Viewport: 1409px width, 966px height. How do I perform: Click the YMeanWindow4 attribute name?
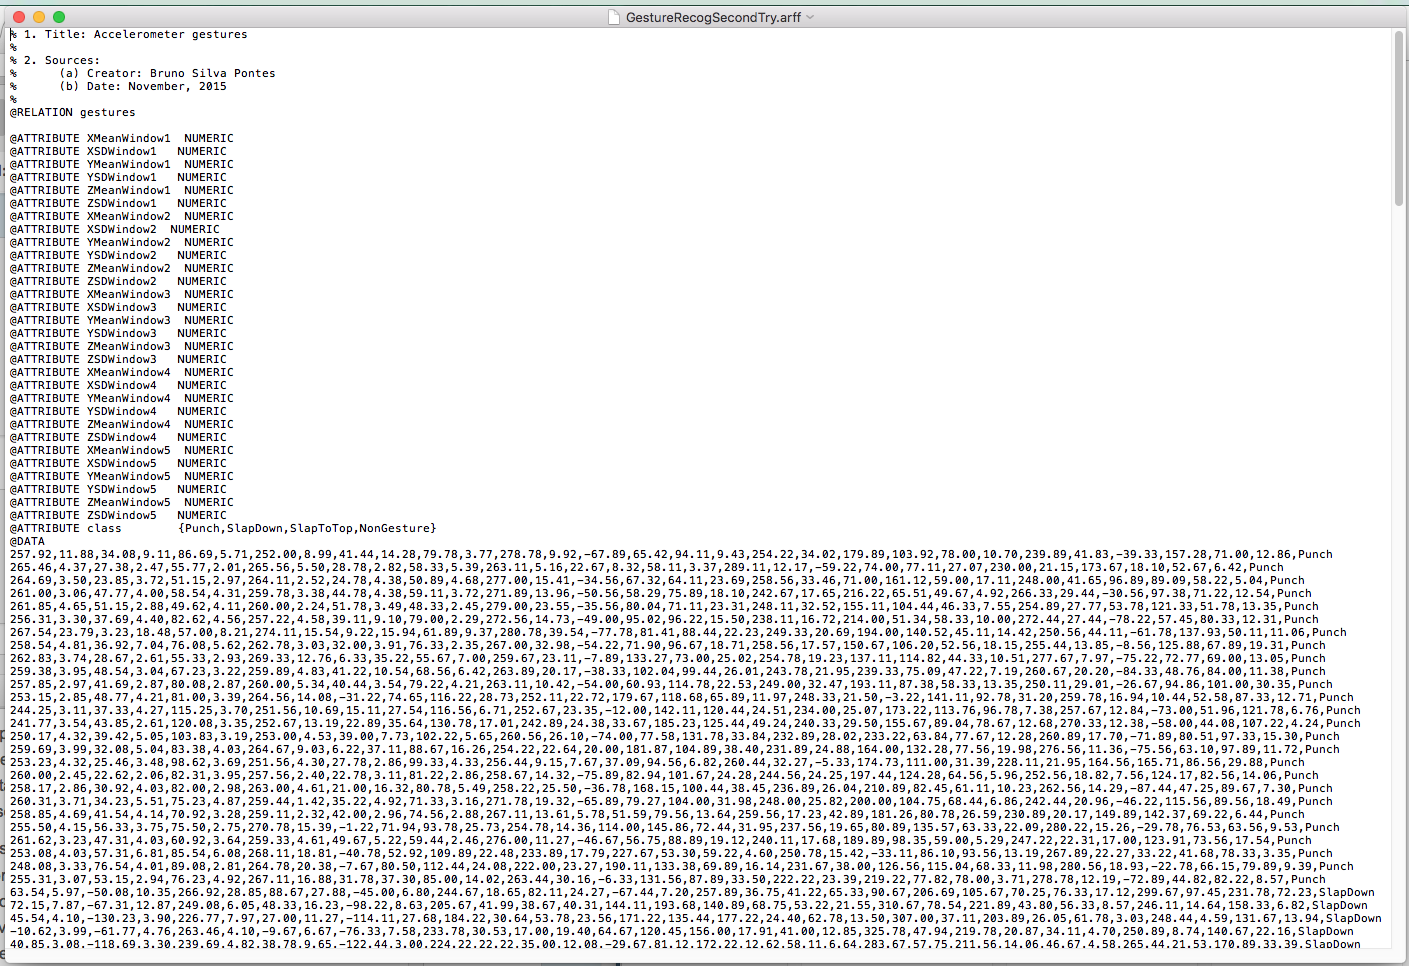128,398
